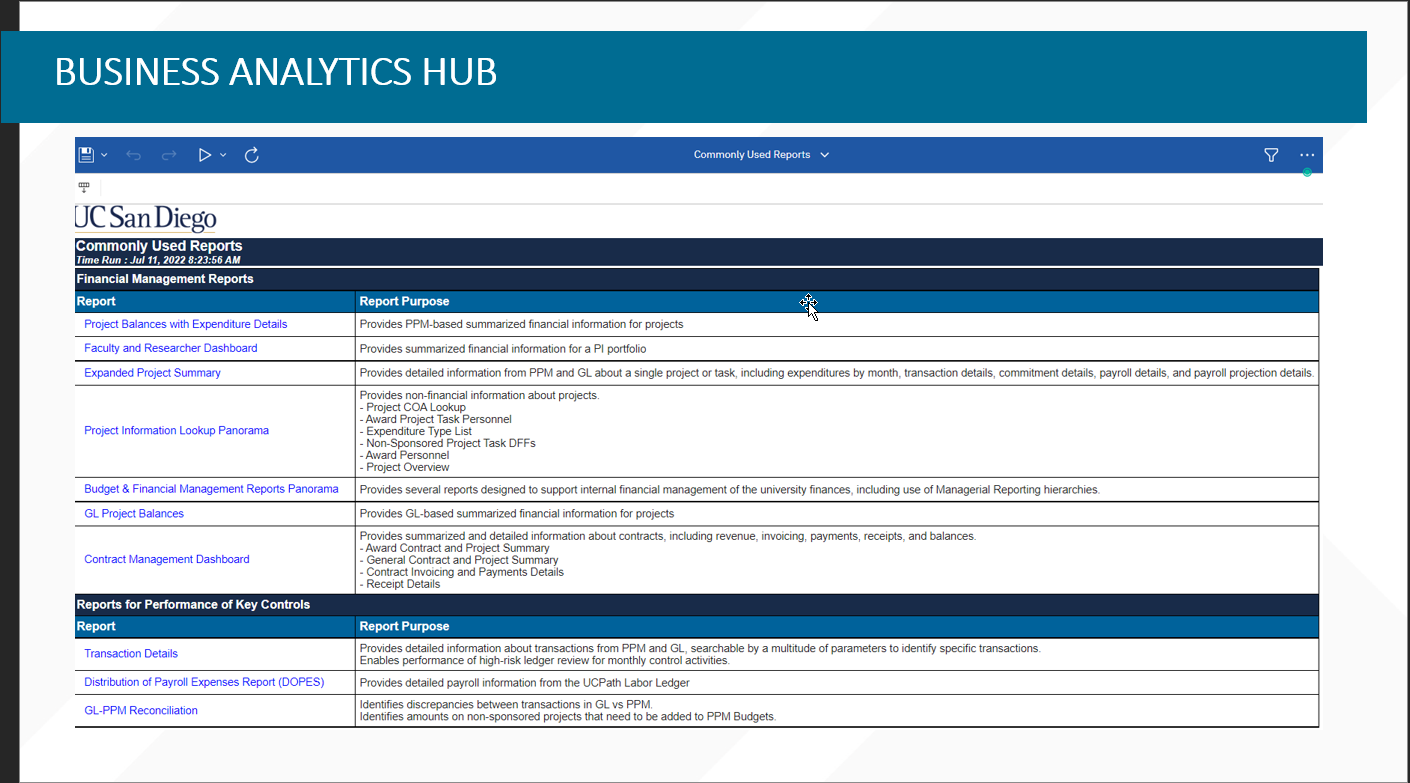The height and width of the screenshot is (783, 1410).
Task: Click the Run report play icon
Action: click(204, 155)
